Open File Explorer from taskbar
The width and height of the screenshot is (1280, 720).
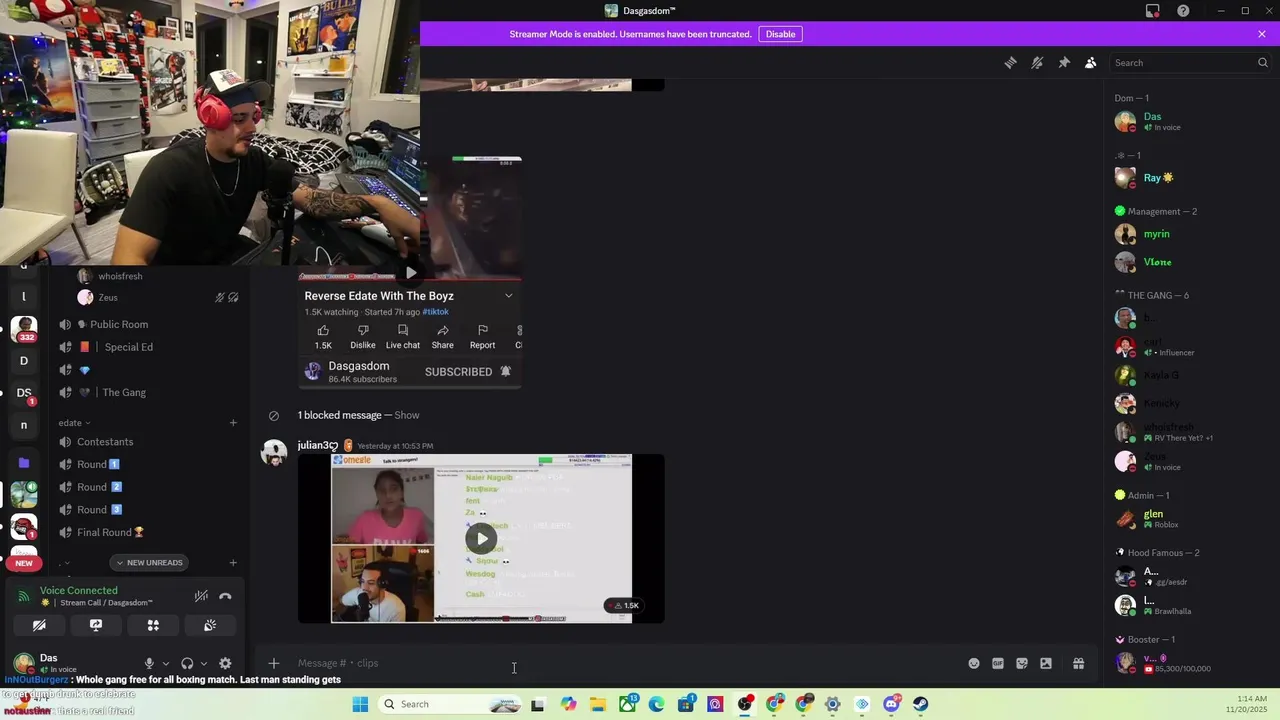coord(598,704)
